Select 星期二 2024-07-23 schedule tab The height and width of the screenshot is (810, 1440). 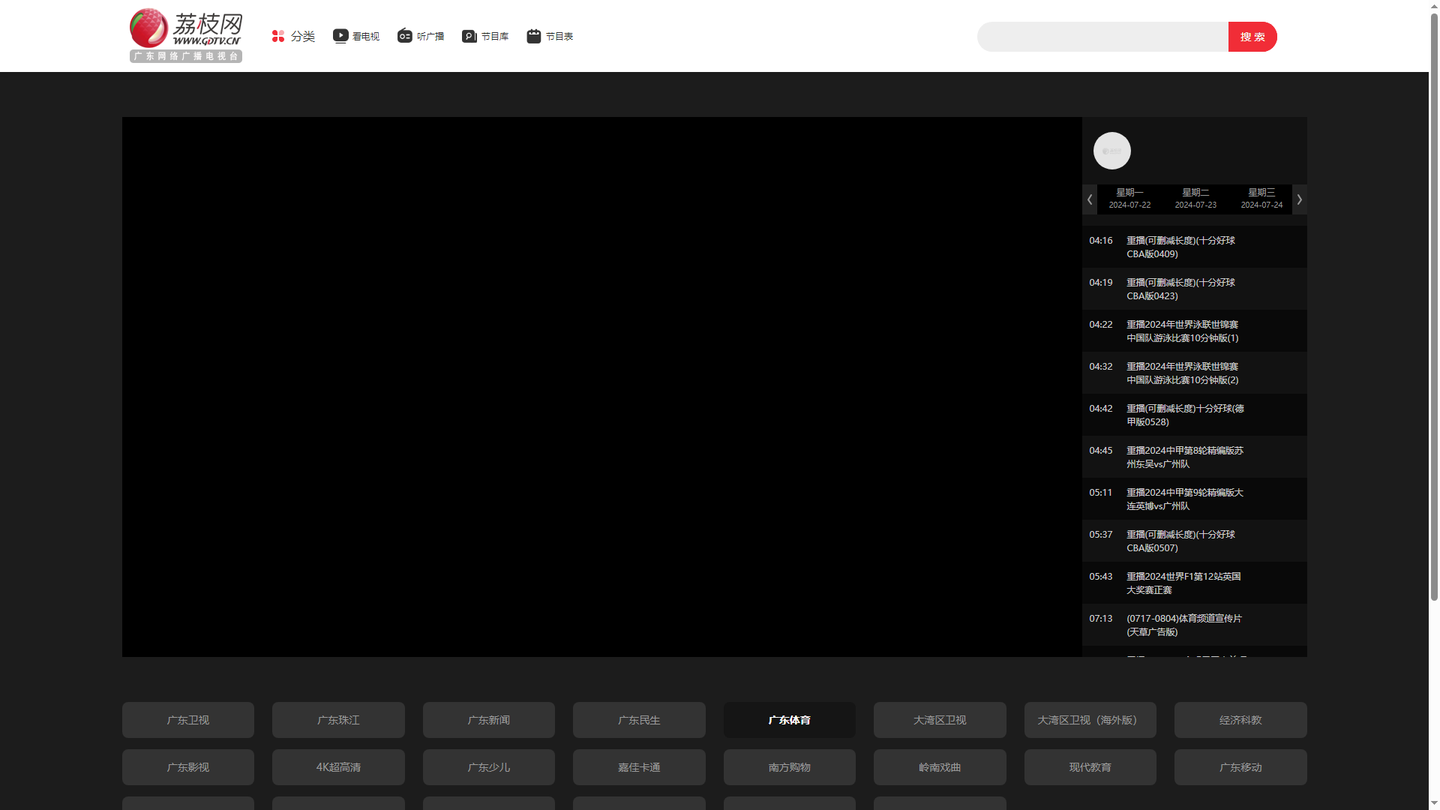coord(1196,198)
